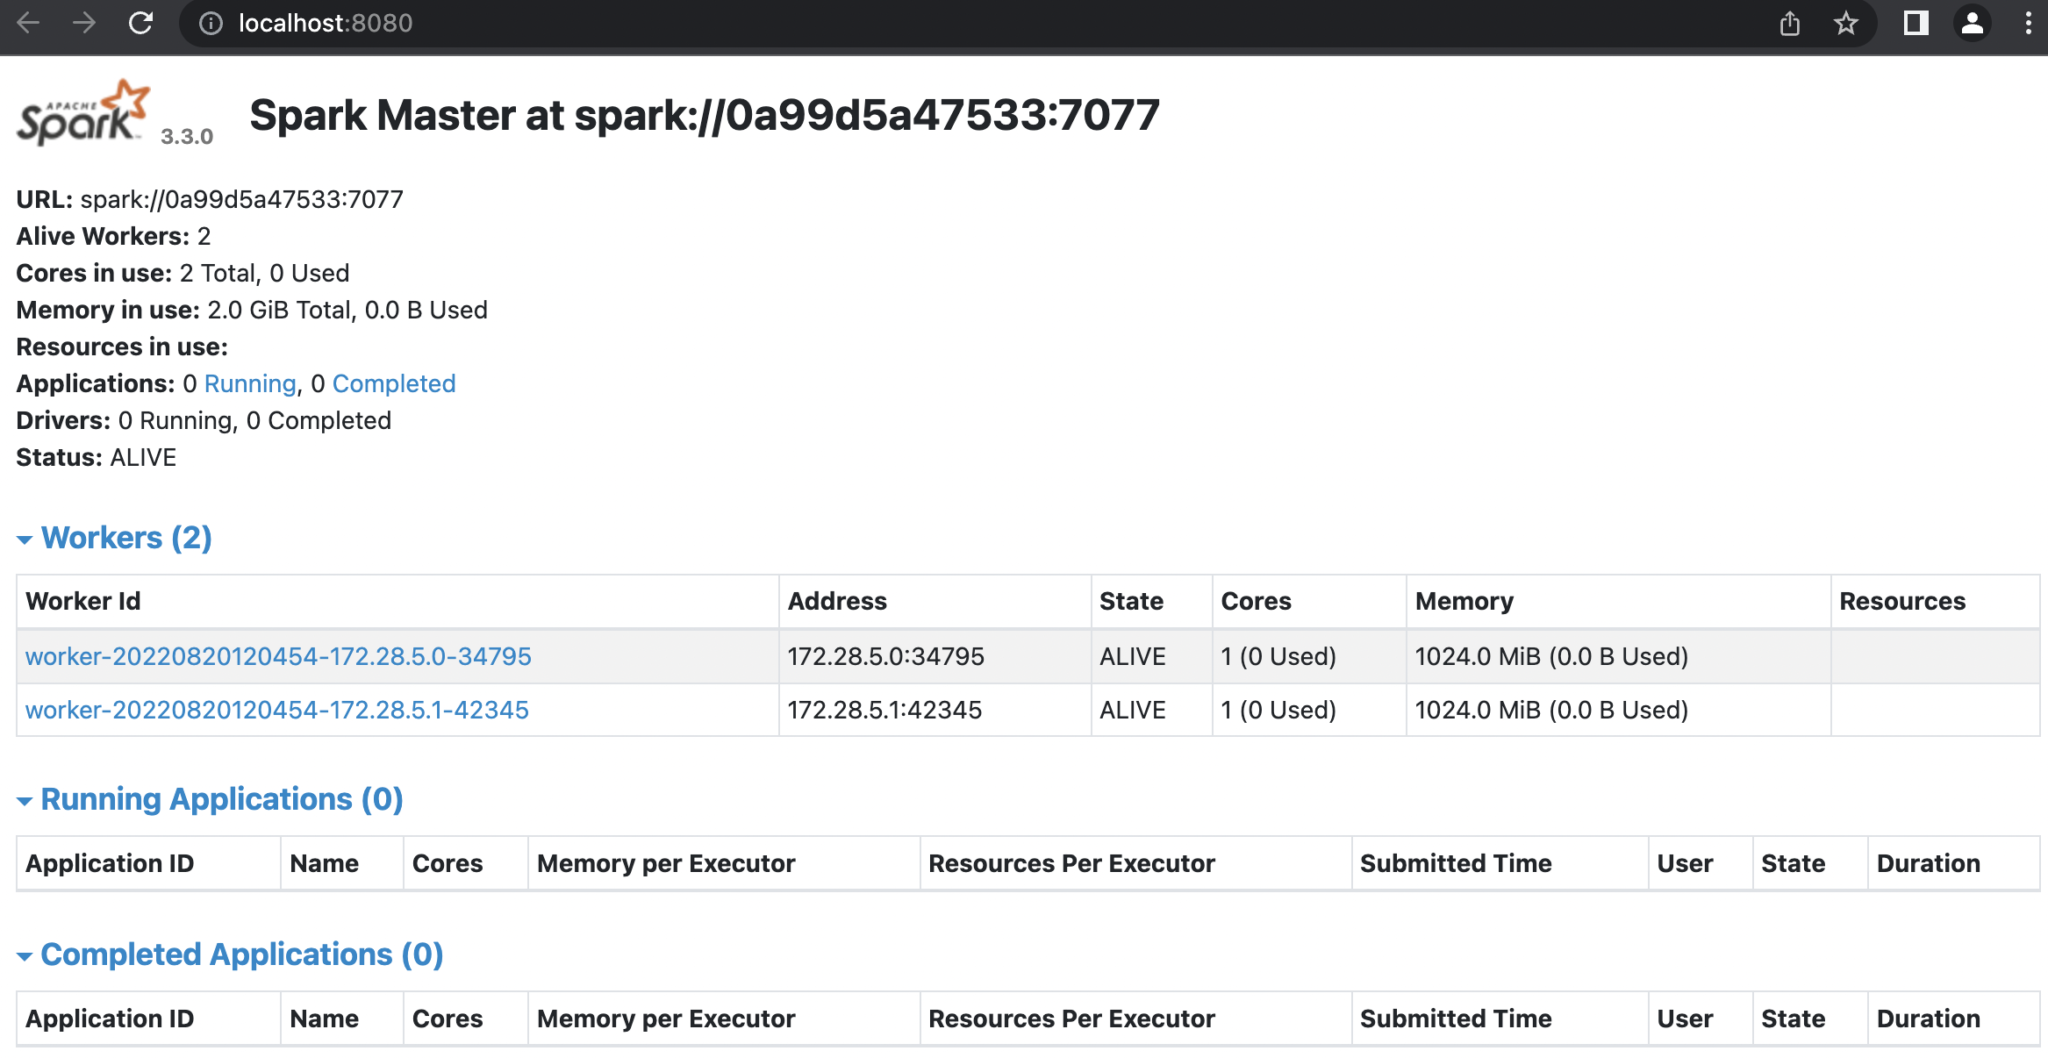Collapse the Running Applications section

[24, 800]
